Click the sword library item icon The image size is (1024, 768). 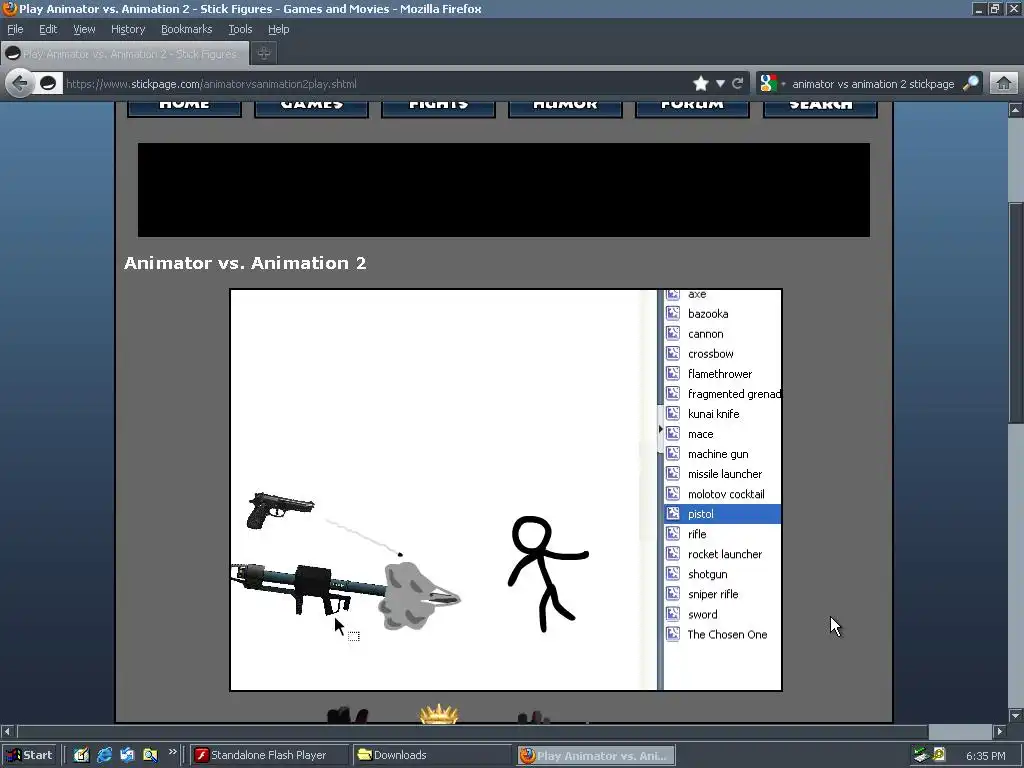673,614
